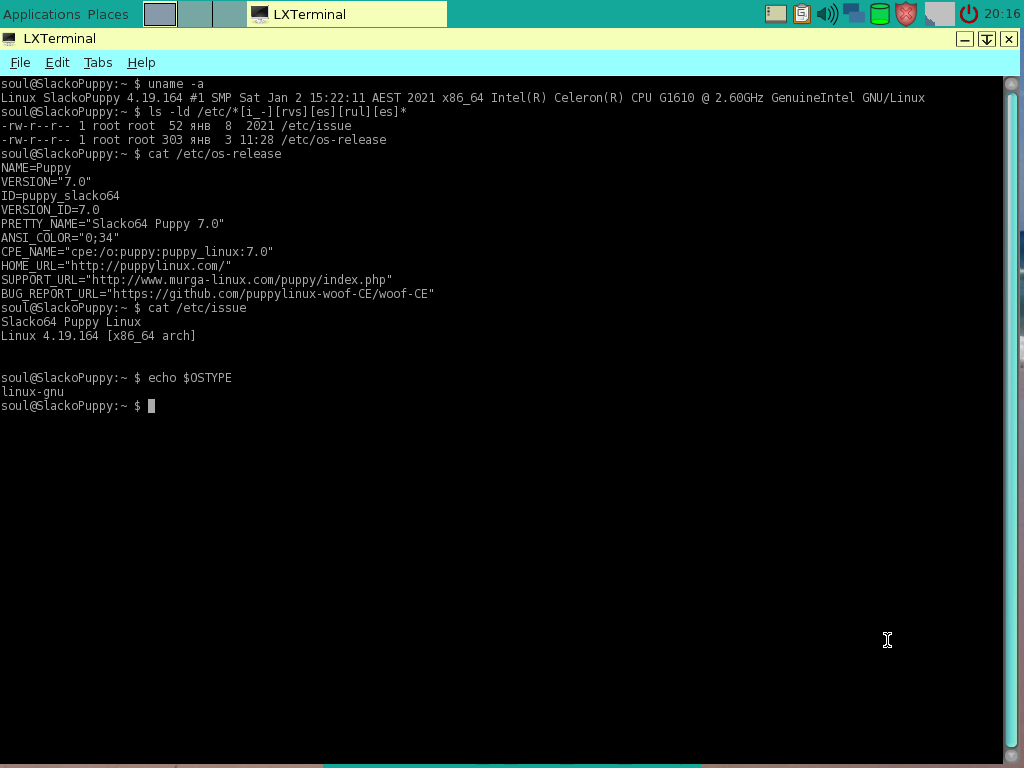1024x768 pixels.
Task: Click the green storage cylinder tray icon
Action: [x=880, y=14]
